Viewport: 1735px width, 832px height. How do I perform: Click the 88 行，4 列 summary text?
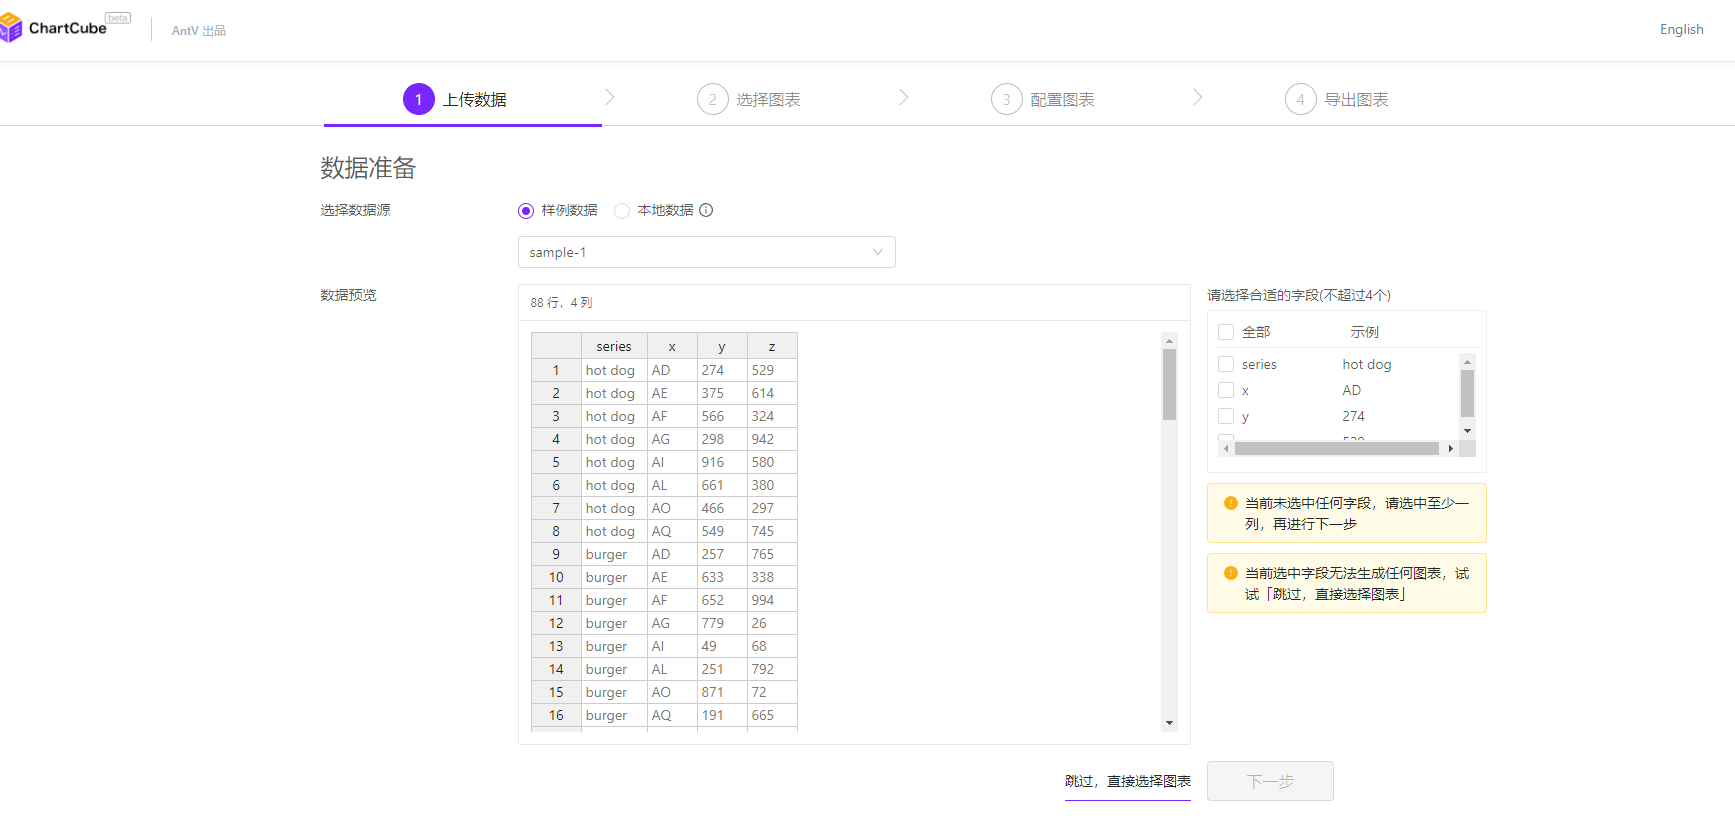561,302
